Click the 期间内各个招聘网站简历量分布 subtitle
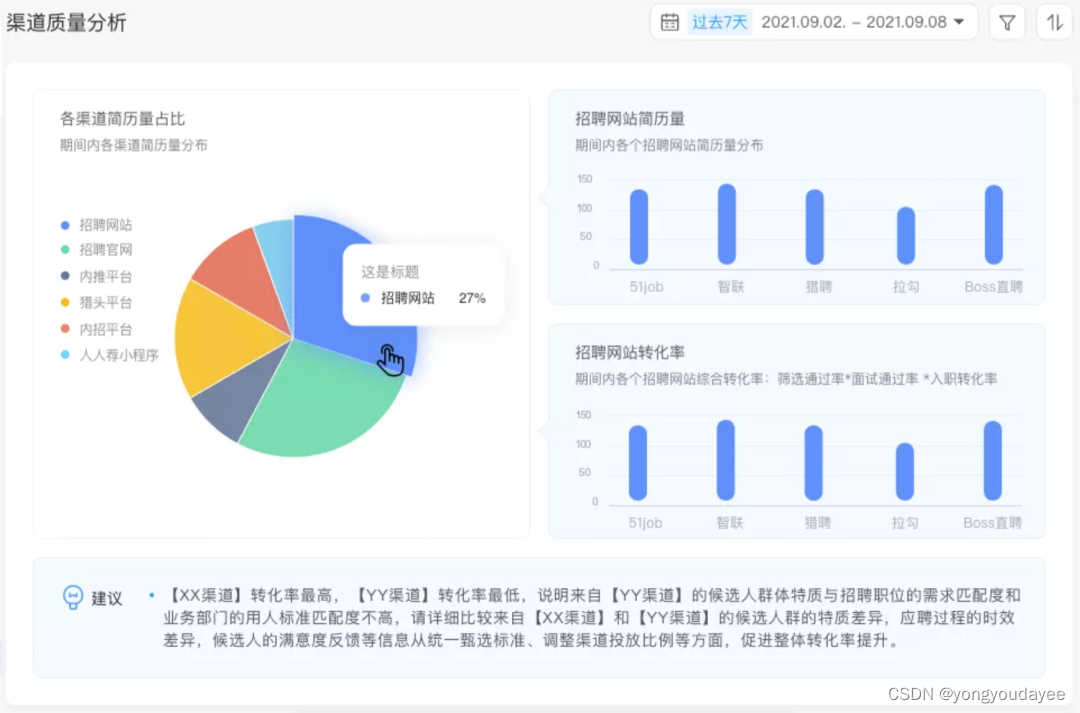 [x=669, y=145]
